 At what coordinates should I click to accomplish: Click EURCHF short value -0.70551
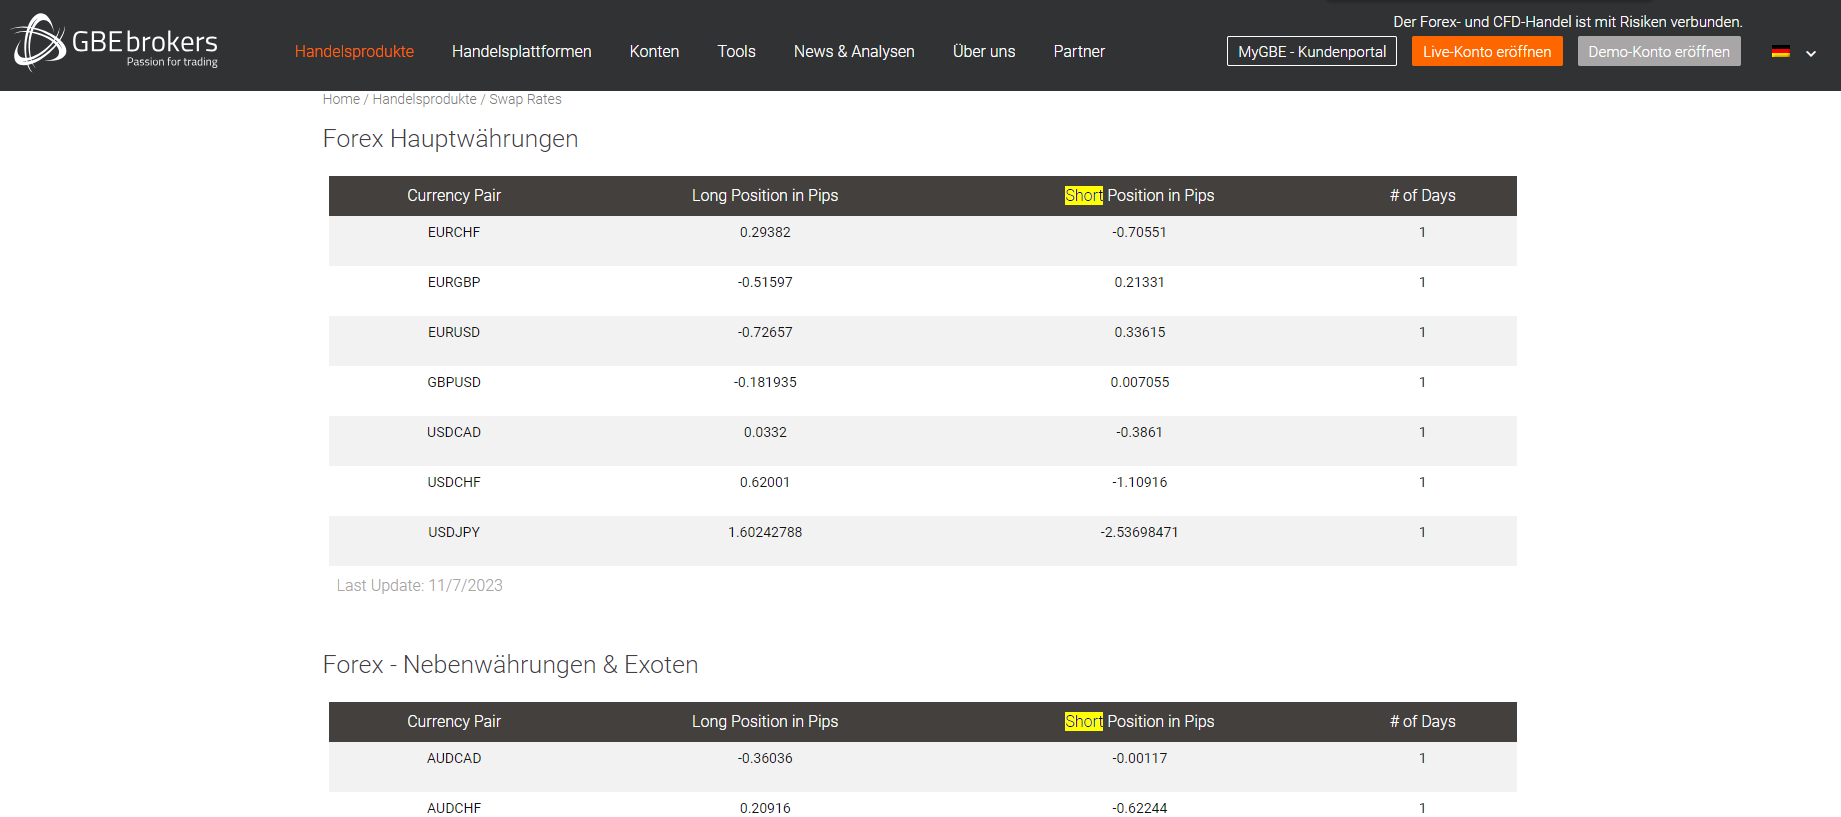click(1140, 232)
